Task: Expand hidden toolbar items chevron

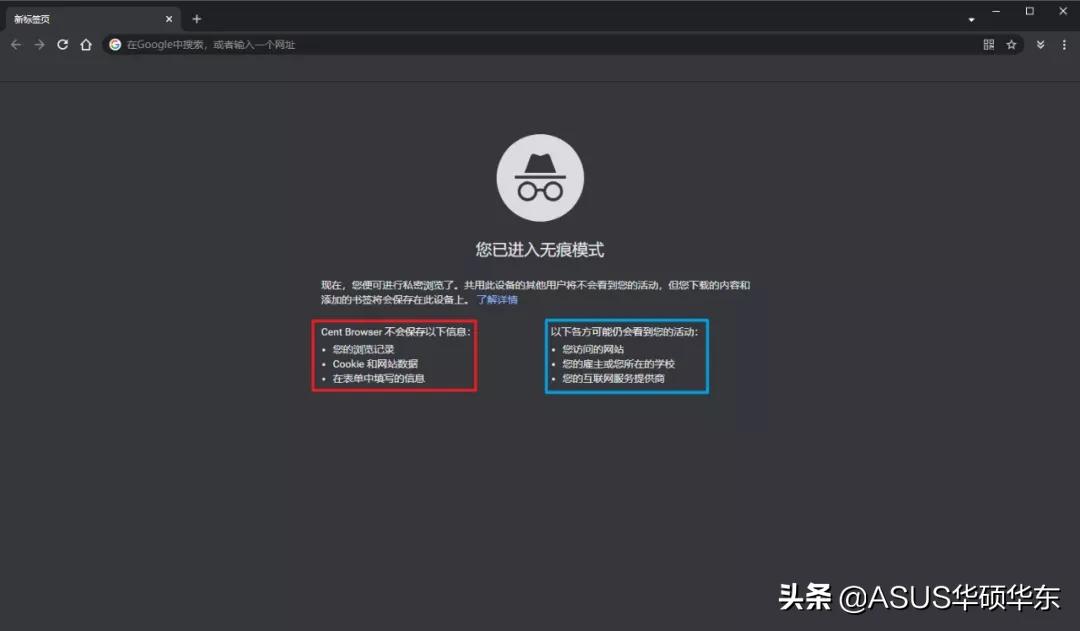Action: 1041,45
